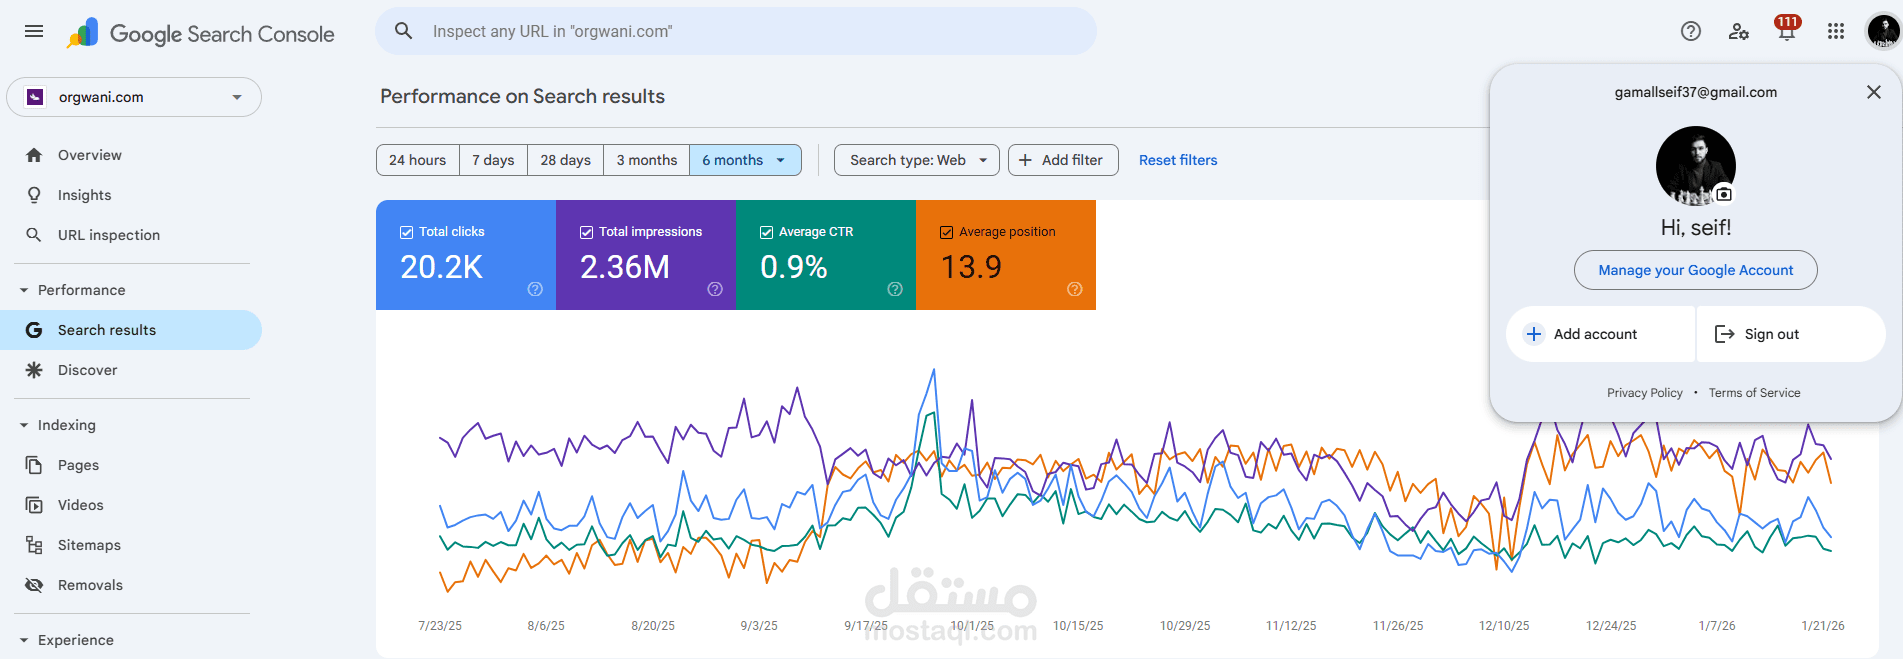Image resolution: width=1903 pixels, height=659 pixels.
Task: Click the Discover asterisk icon
Action: (x=34, y=370)
